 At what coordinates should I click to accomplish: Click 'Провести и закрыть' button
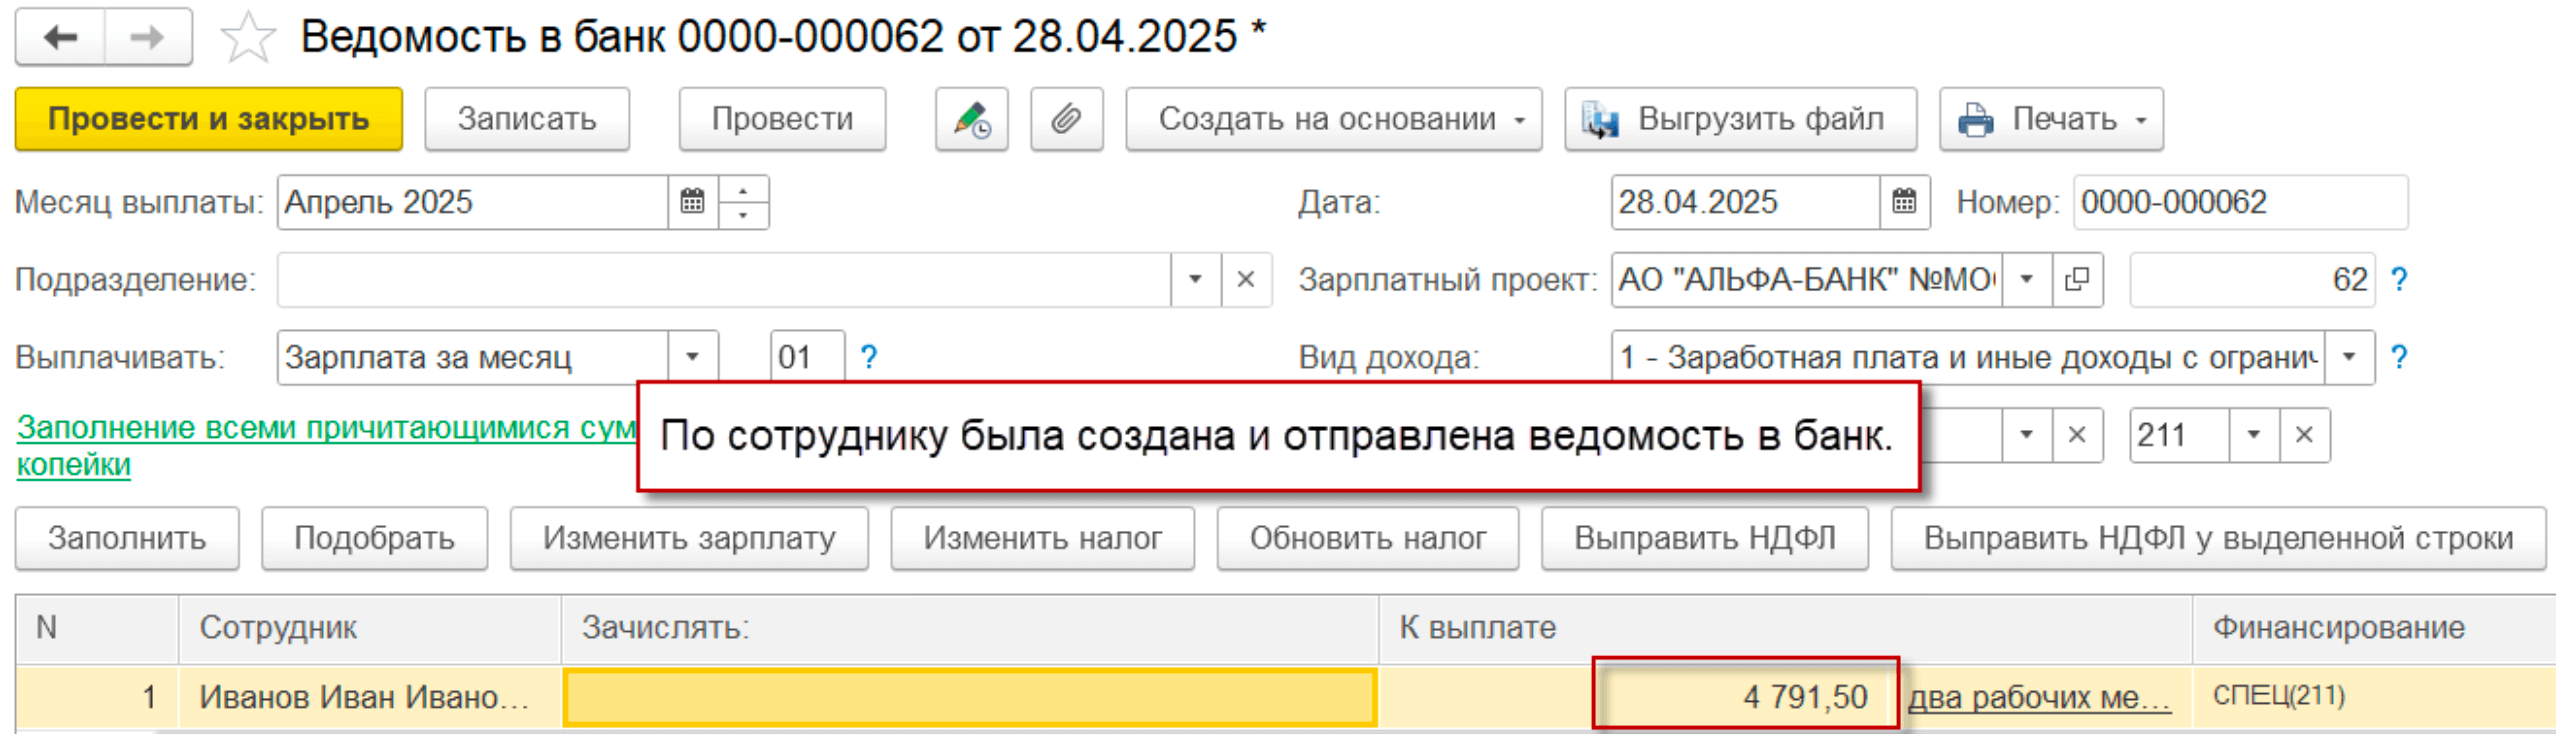(208, 119)
